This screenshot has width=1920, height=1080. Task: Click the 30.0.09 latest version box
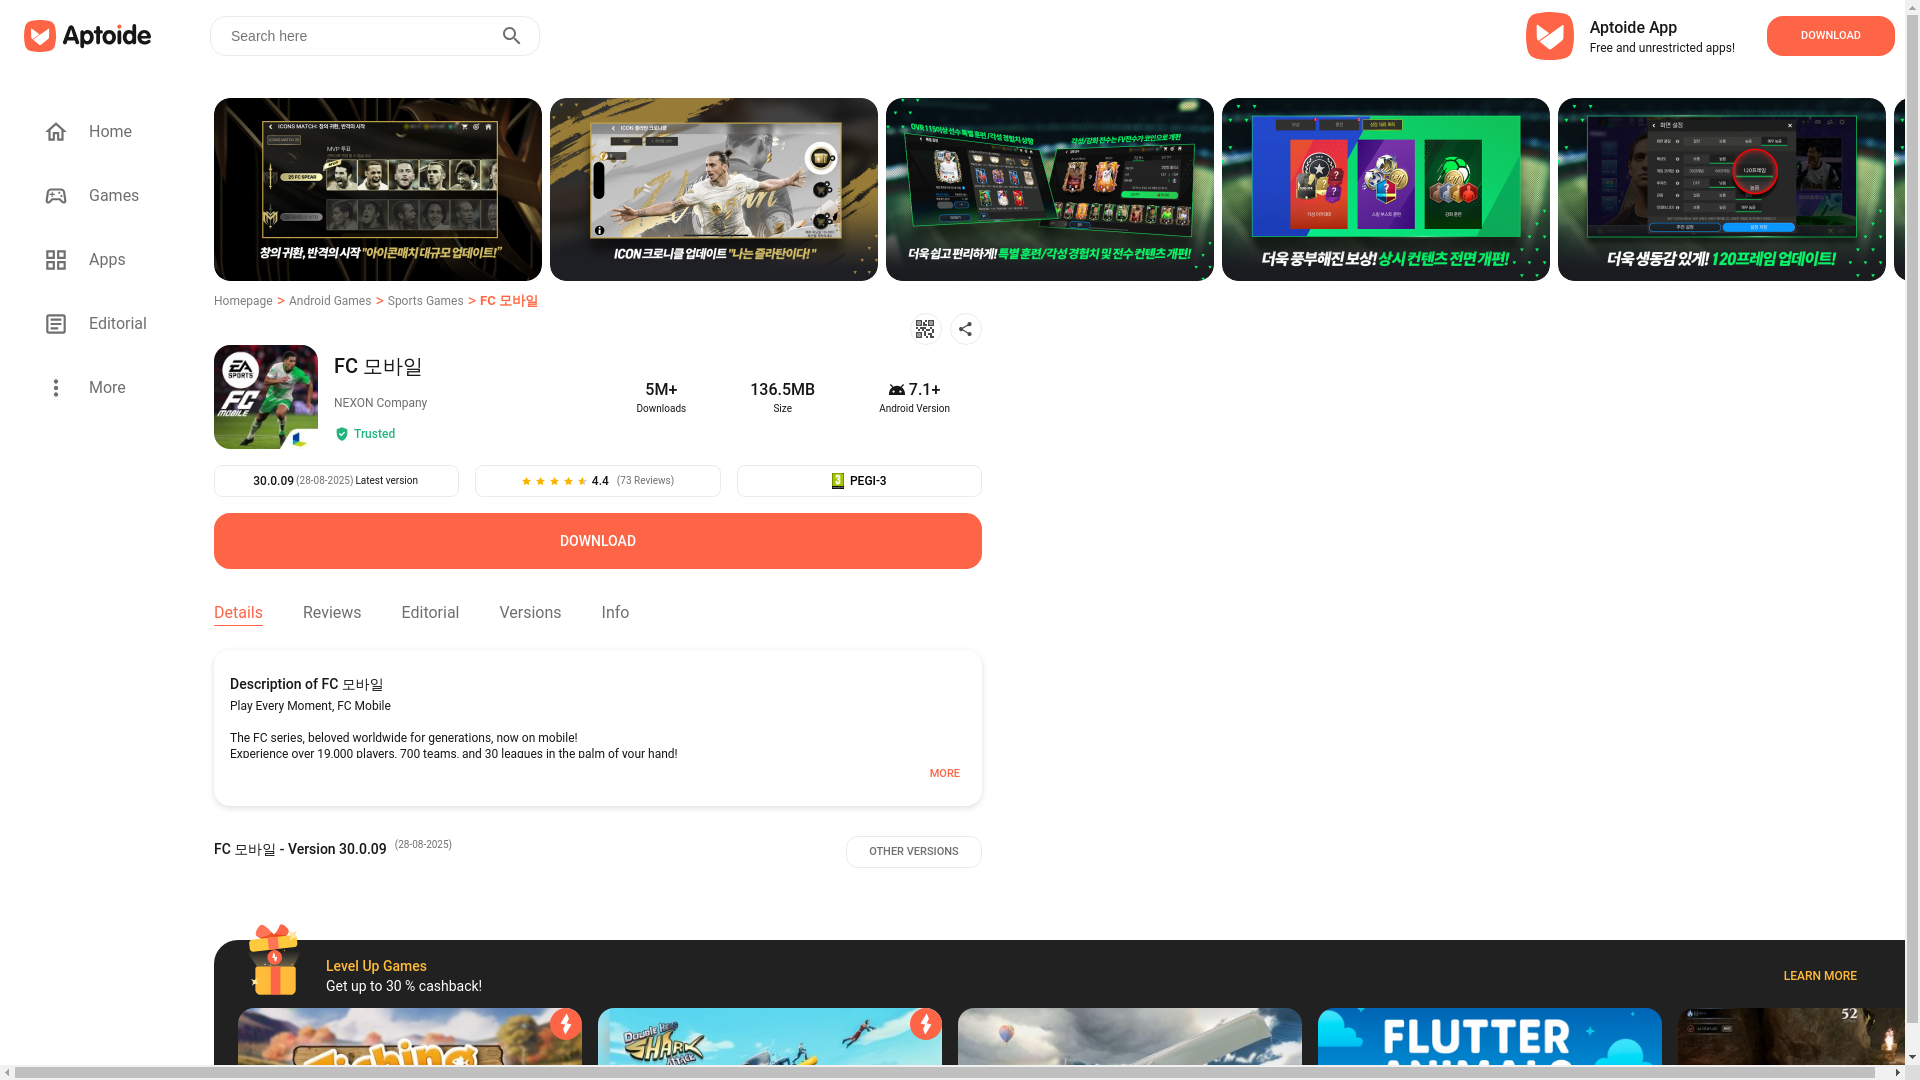coord(336,481)
